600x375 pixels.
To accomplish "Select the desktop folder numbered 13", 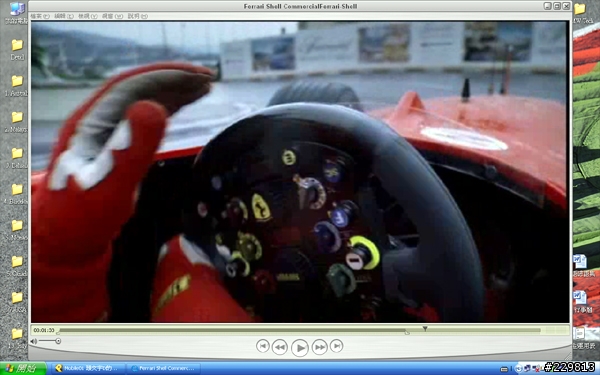I will (16, 338).
